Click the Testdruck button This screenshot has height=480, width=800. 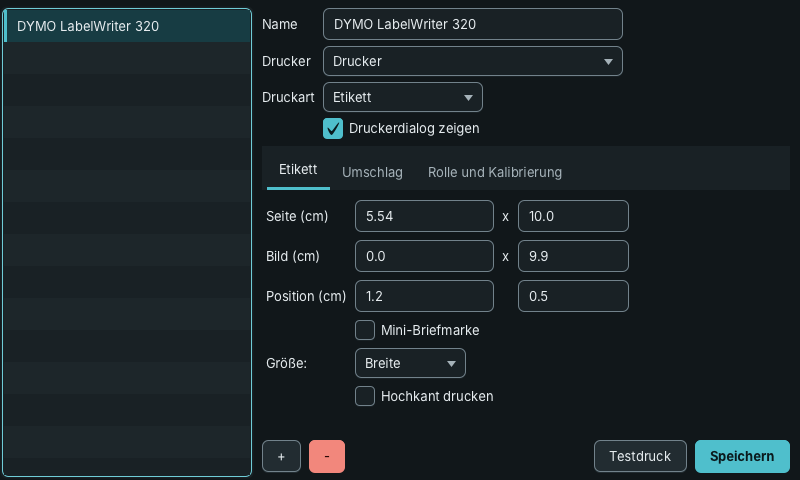coord(640,456)
